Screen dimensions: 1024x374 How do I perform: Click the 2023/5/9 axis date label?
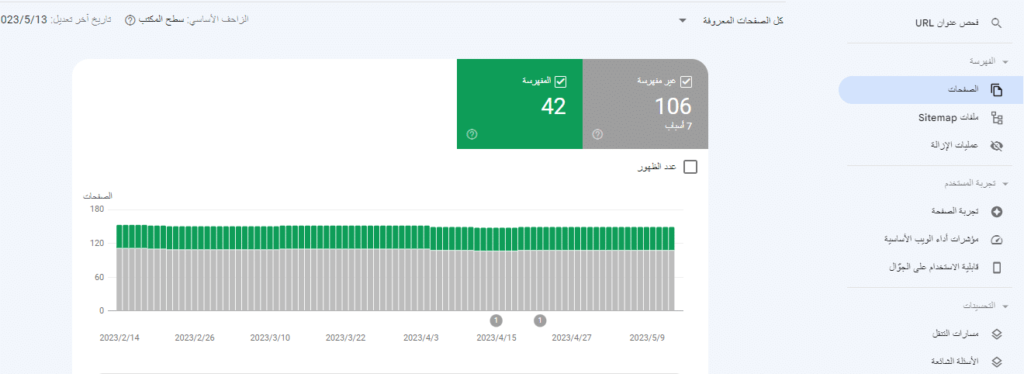648,338
